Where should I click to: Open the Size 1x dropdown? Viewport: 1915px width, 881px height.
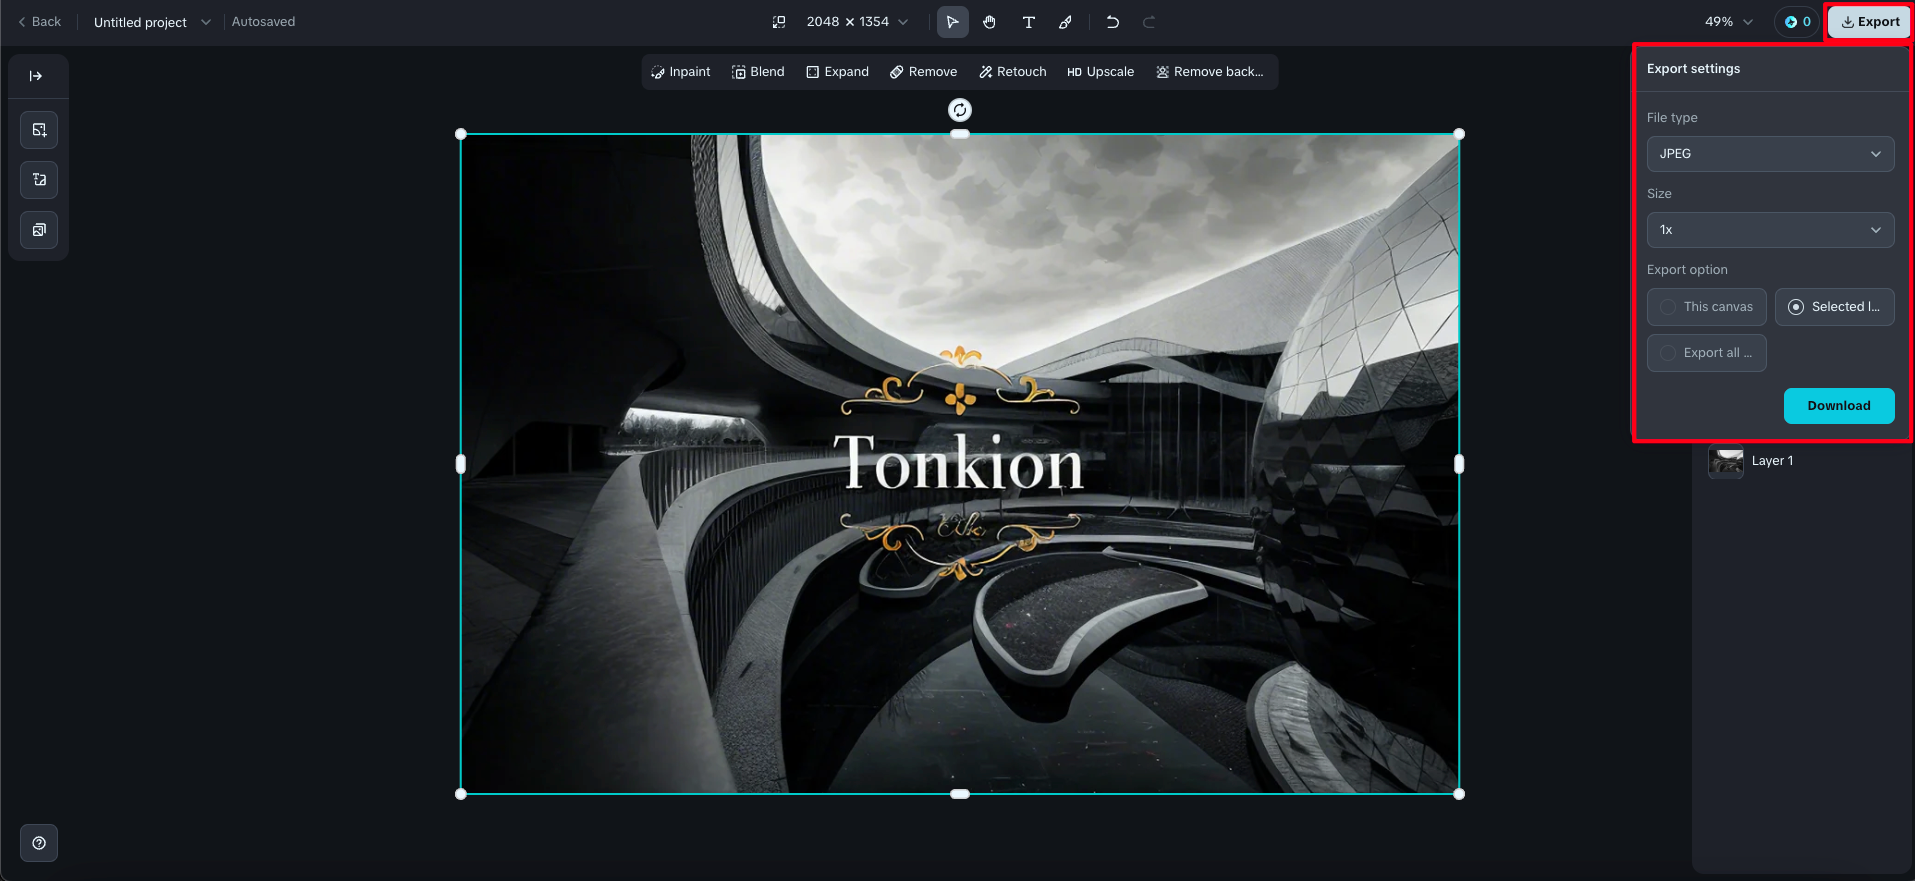tap(1771, 230)
